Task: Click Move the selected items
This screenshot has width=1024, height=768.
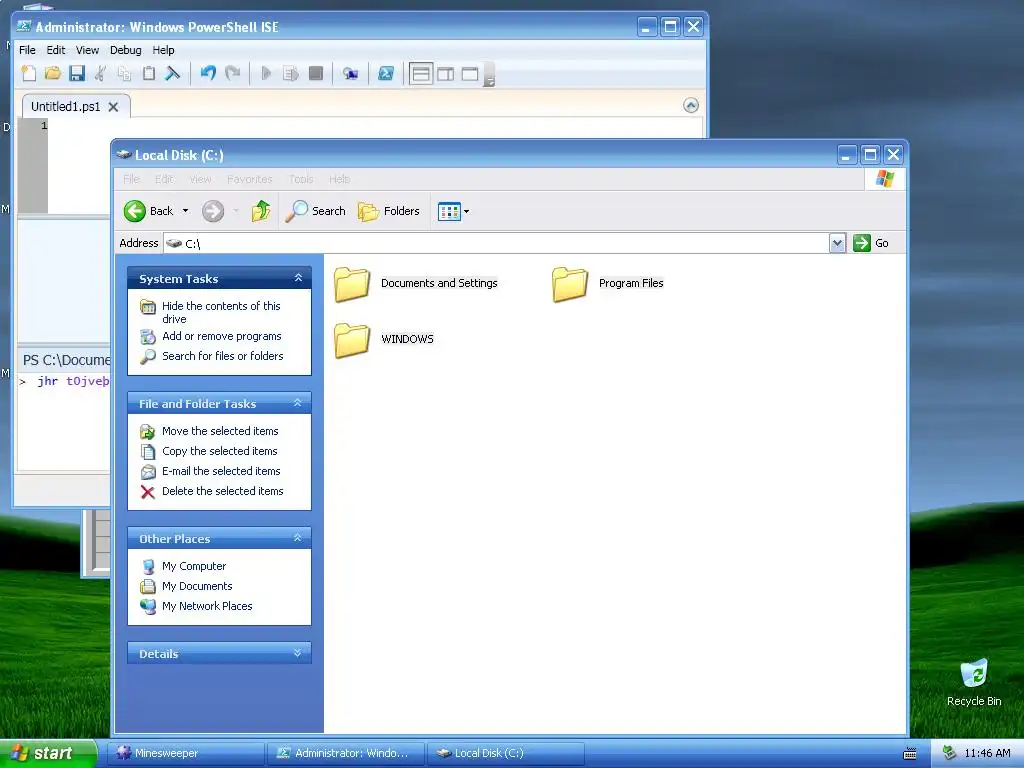Action: click(x=220, y=431)
